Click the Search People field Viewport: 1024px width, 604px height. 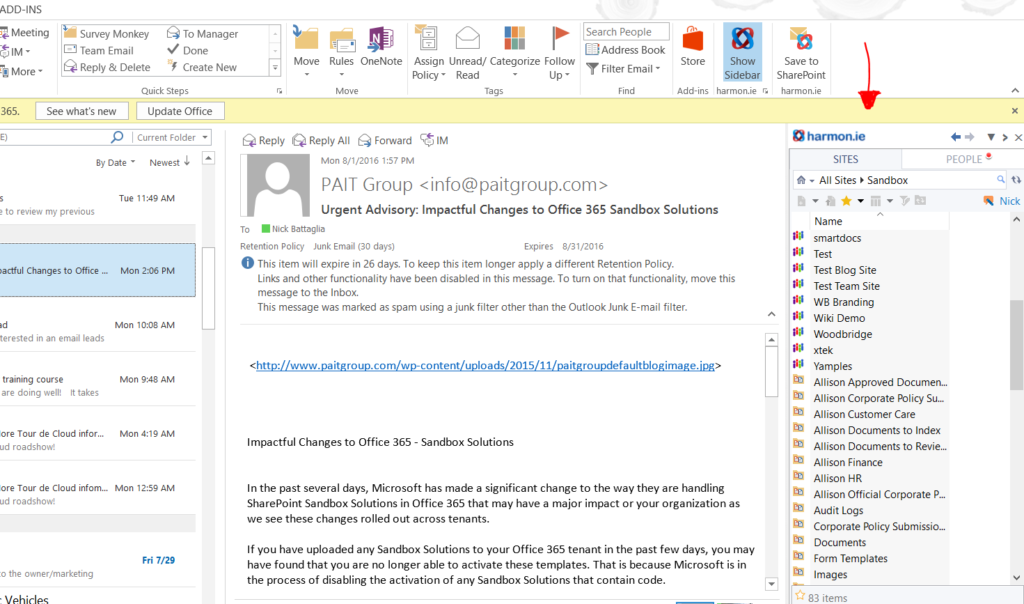(x=626, y=31)
